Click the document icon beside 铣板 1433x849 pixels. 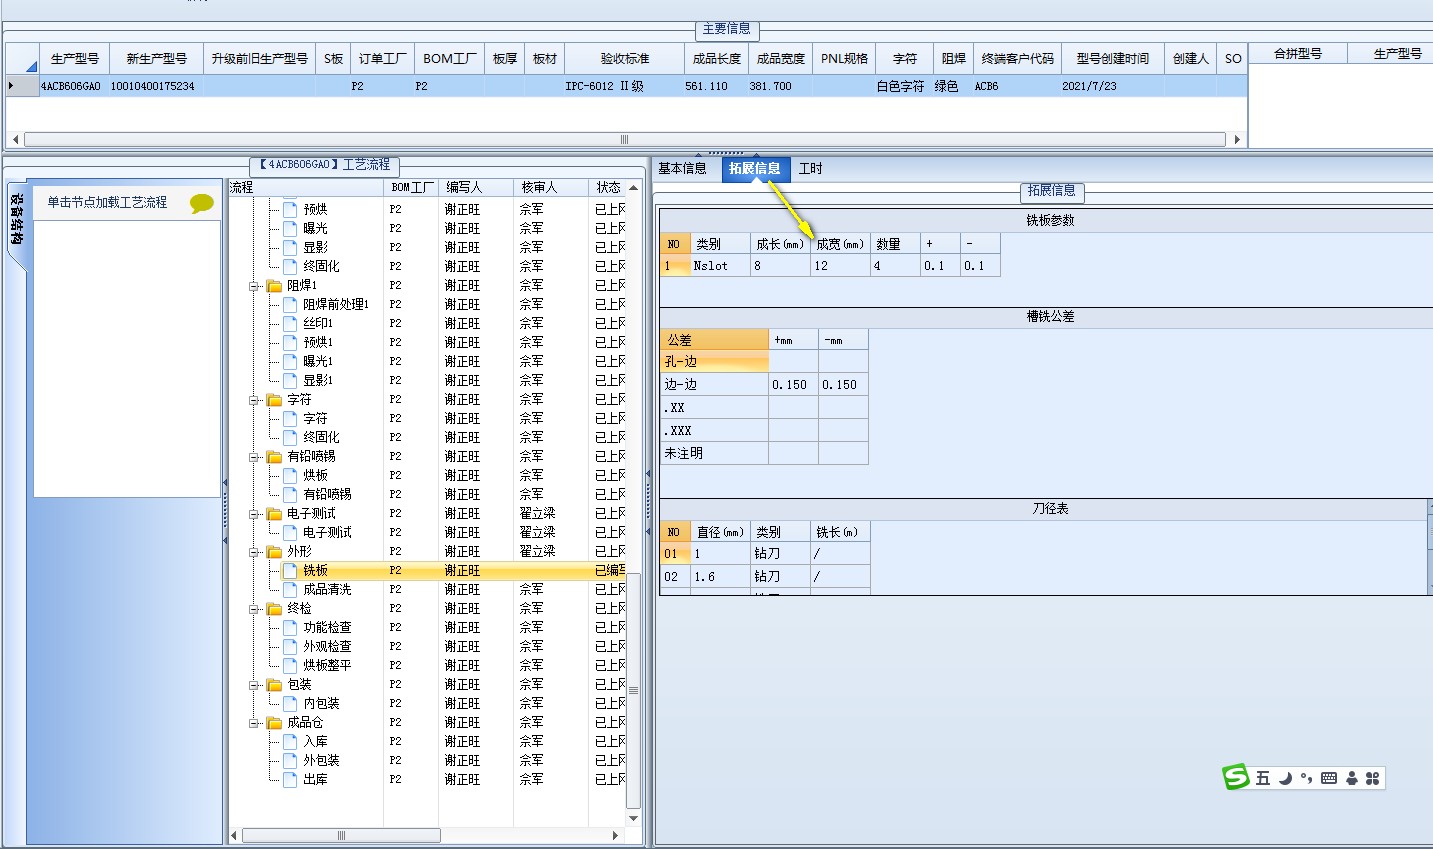coord(290,571)
